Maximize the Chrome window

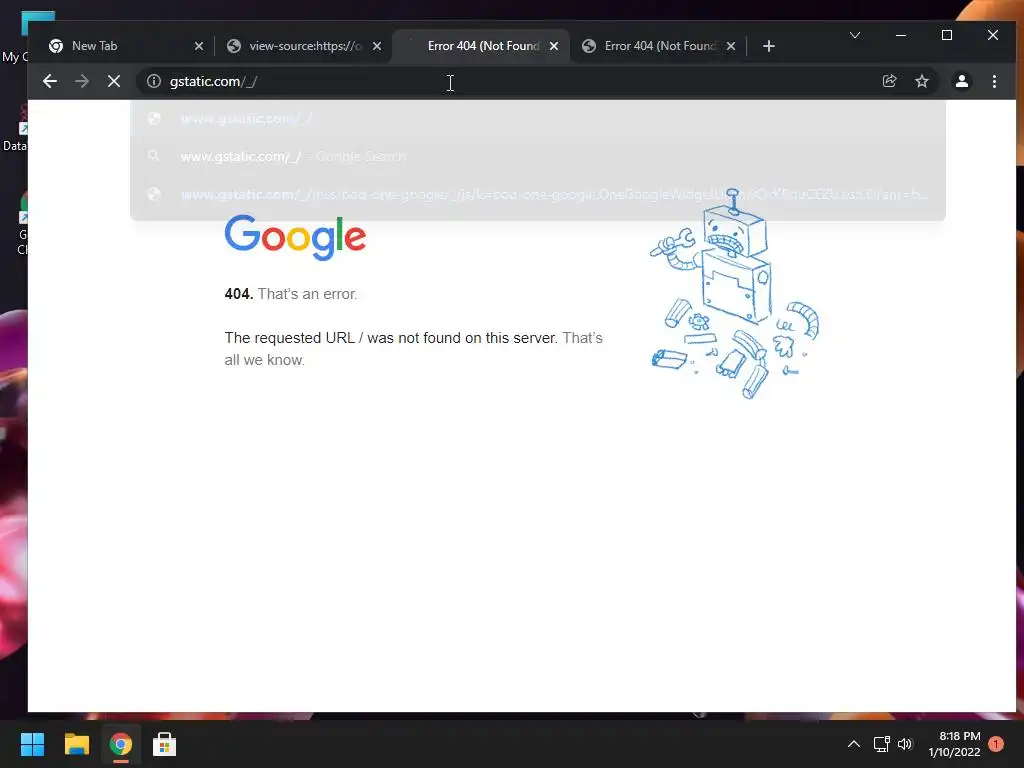[947, 35]
